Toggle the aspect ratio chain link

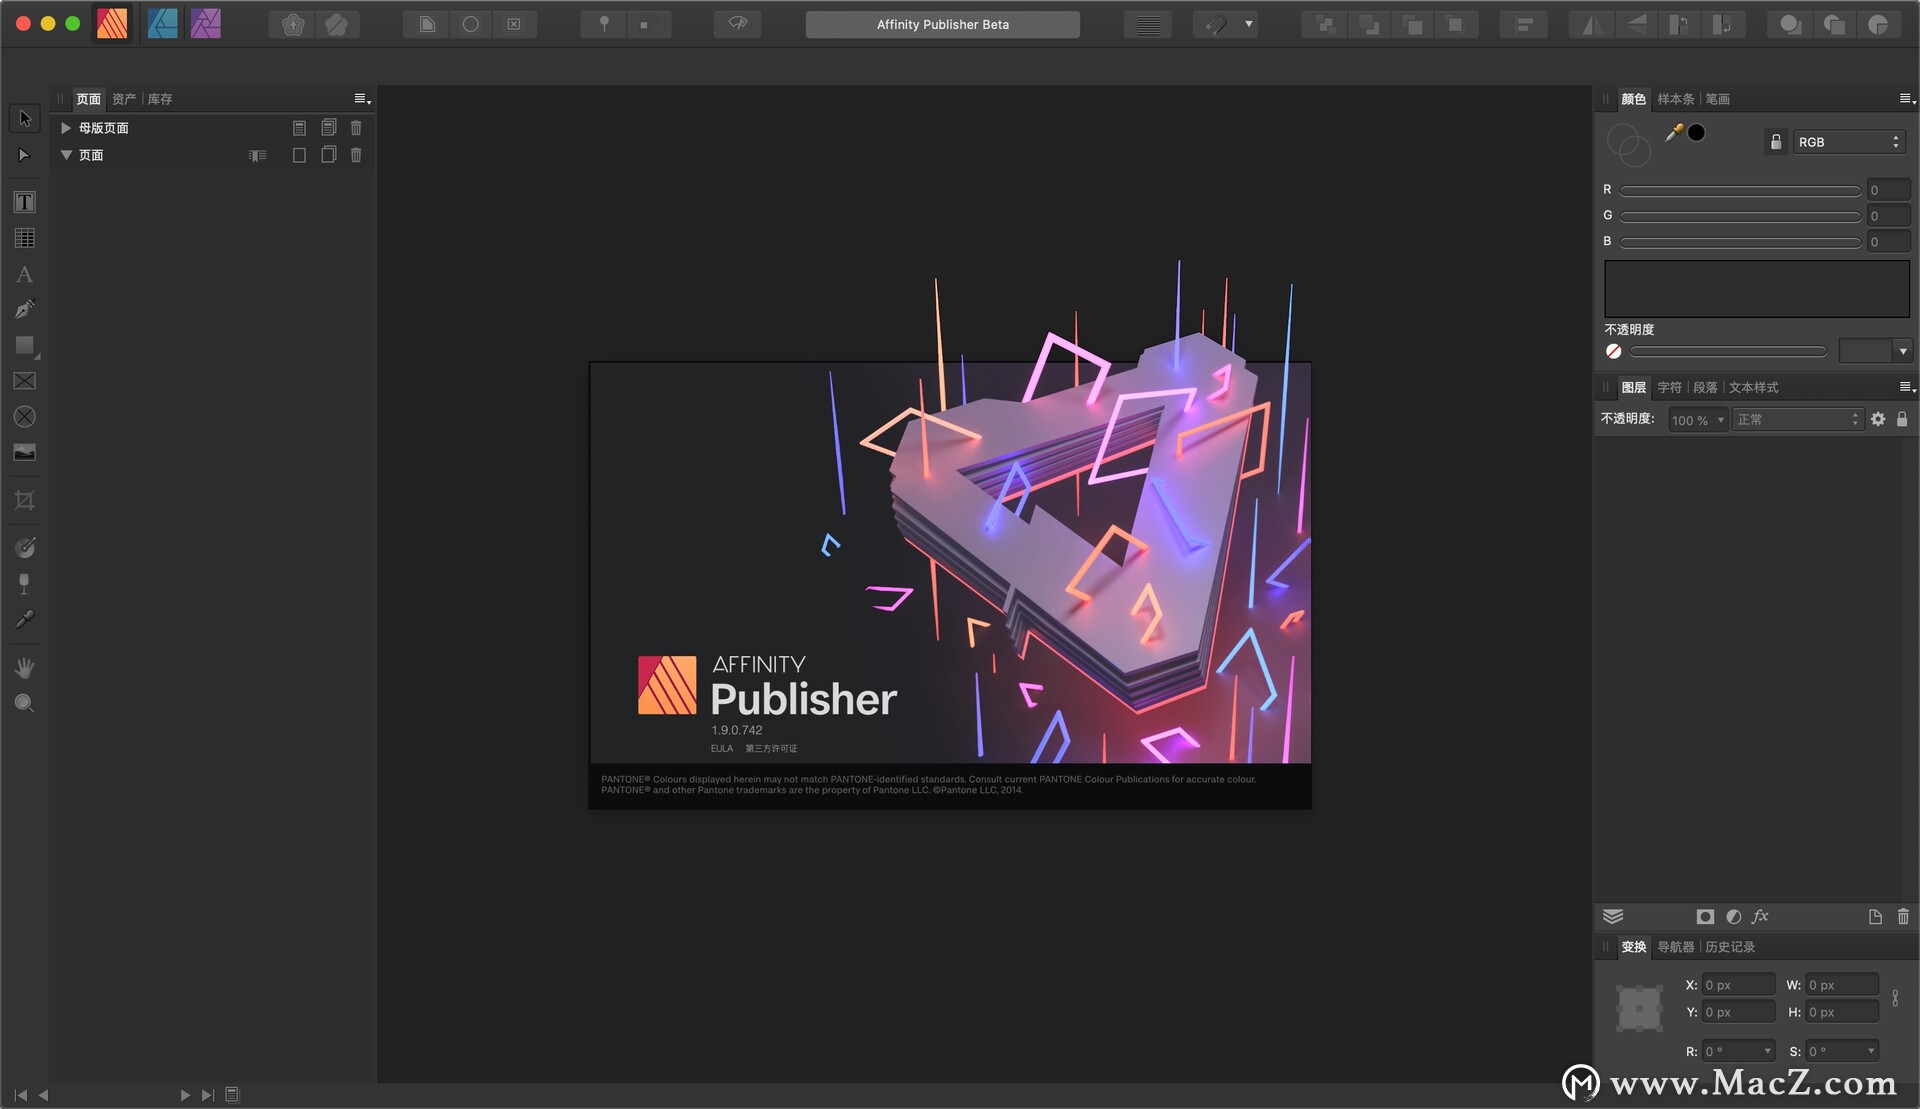[1895, 998]
